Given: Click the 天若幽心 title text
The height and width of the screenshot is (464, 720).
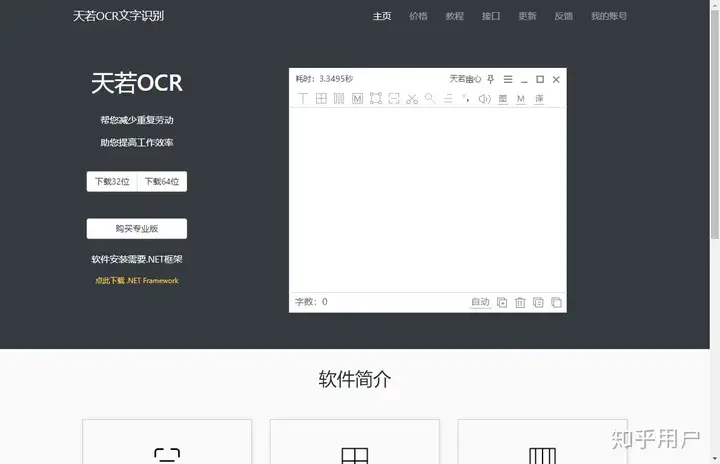Looking at the screenshot, I should click(x=465, y=79).
